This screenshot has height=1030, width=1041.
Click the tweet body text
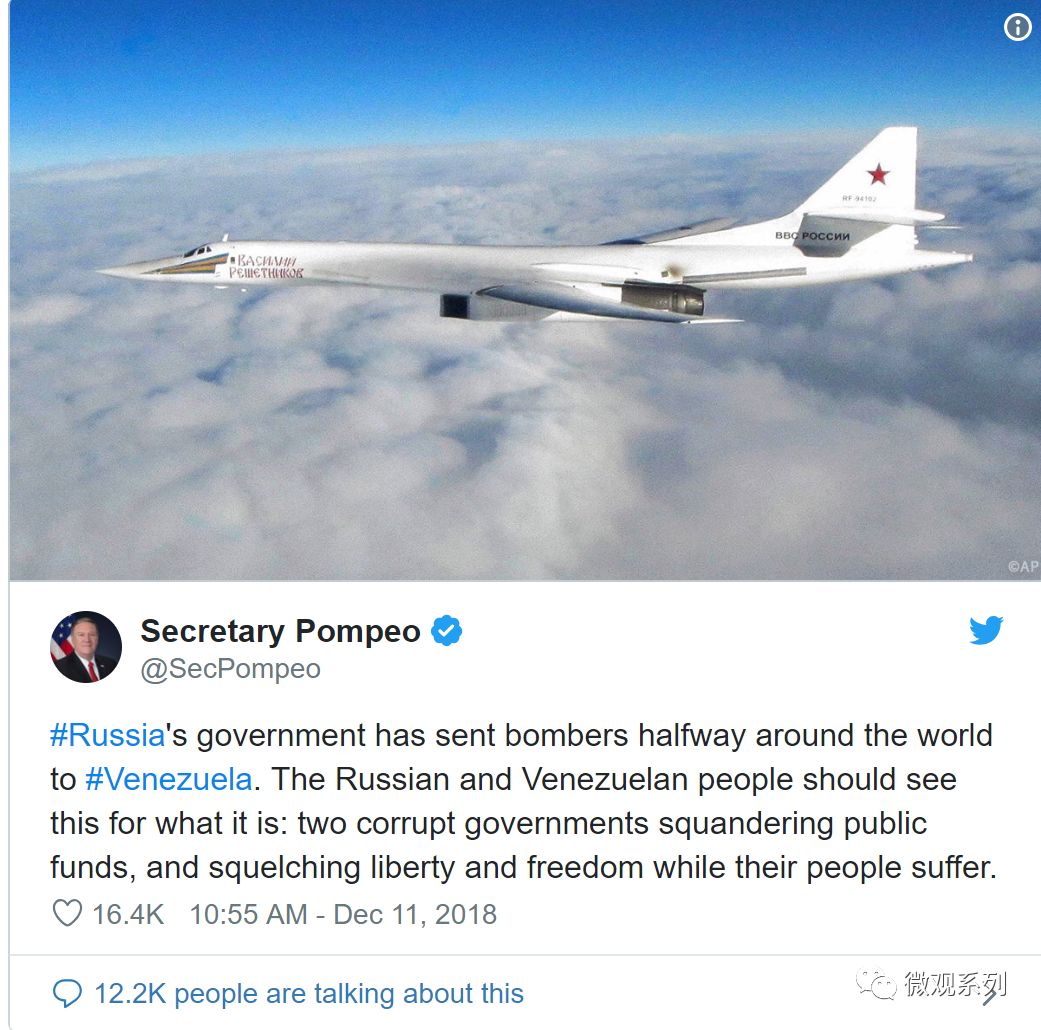pos(523,802)
